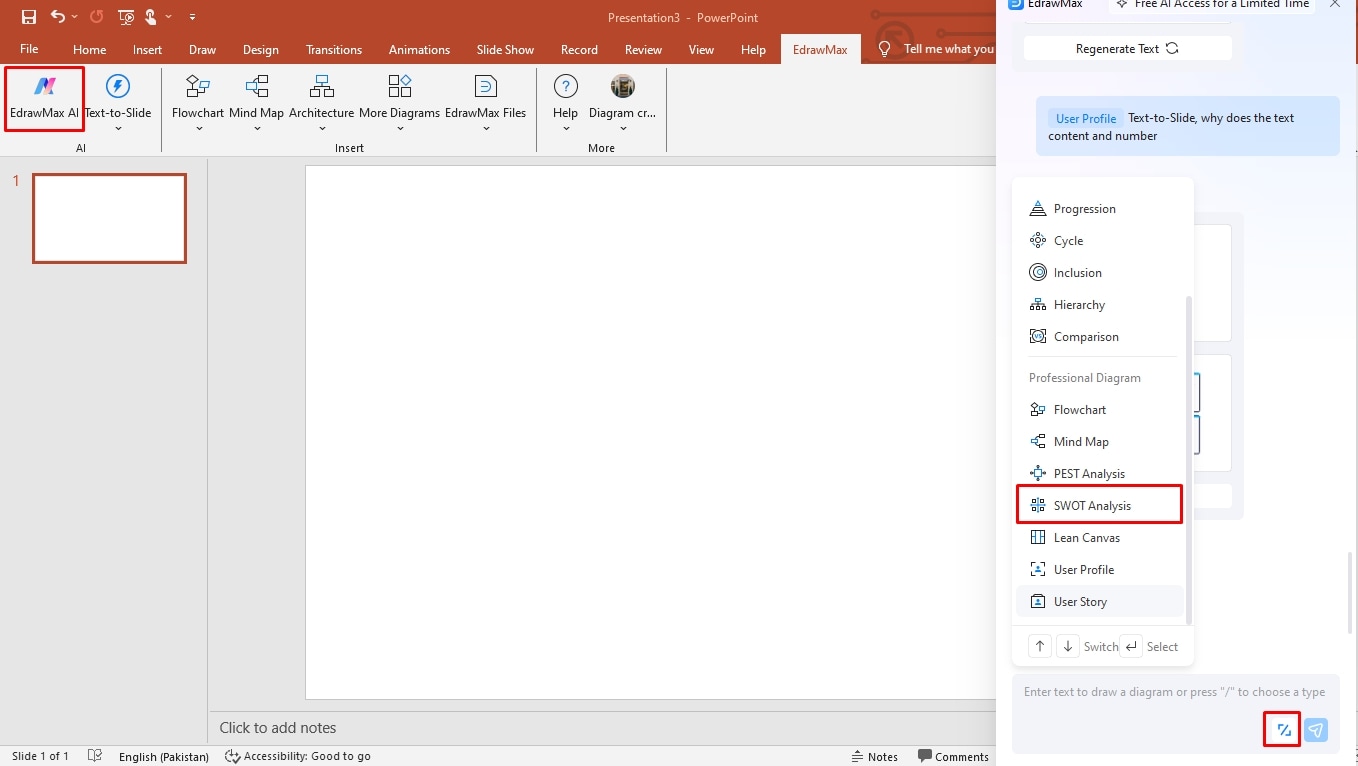
Task: Choose Inclusion diagram type
Action: 1100,273
